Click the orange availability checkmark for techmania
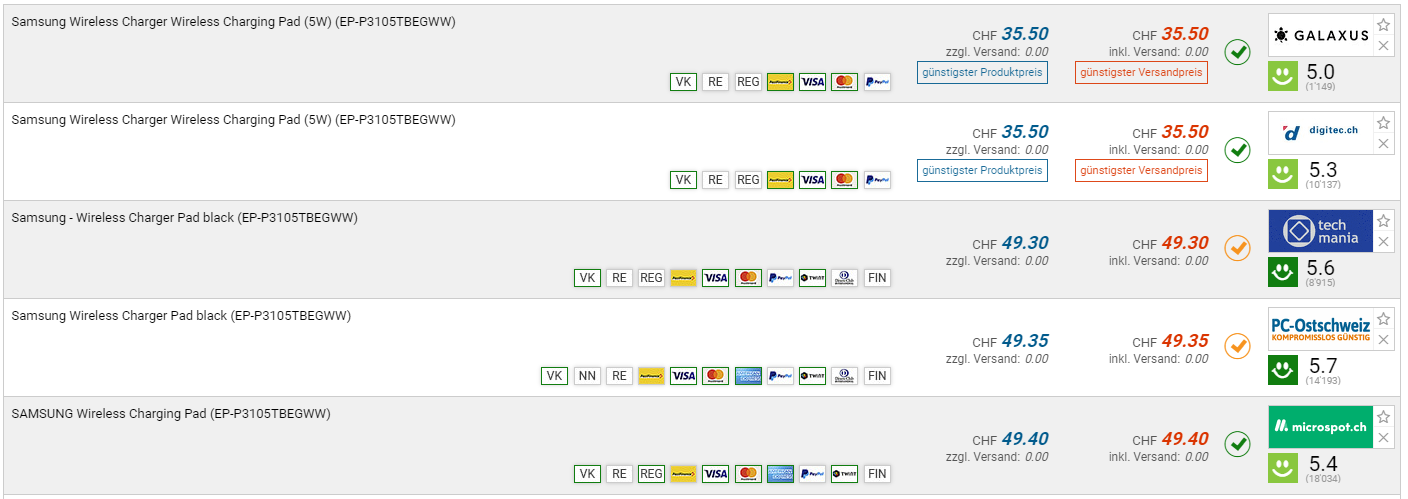The height and width of the screenshot is (499, 1408). (x=1238, y=248)
